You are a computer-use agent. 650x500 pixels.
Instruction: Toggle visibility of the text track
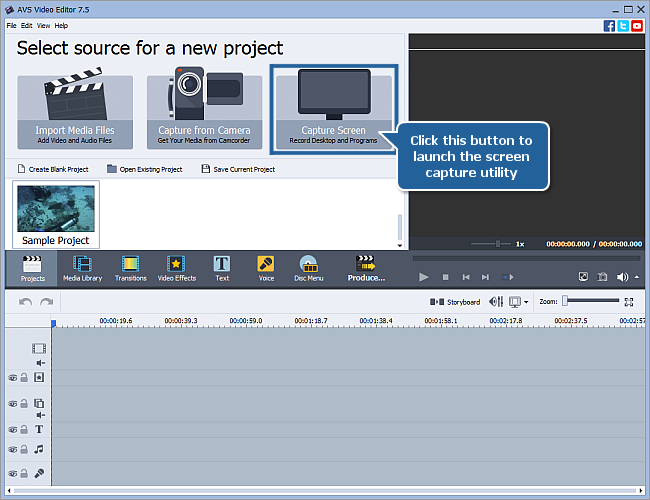pyautogui.click(x=13, y=430)
